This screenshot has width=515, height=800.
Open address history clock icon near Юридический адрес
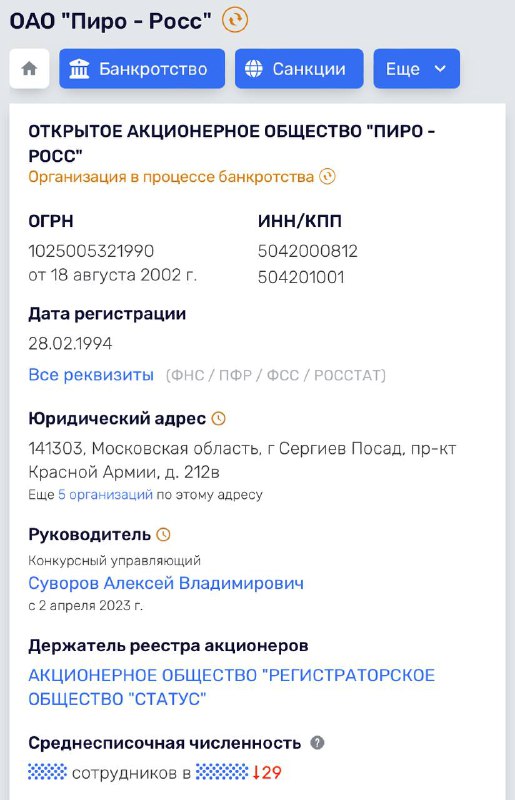pyautogui.click(x=218, y=419)
